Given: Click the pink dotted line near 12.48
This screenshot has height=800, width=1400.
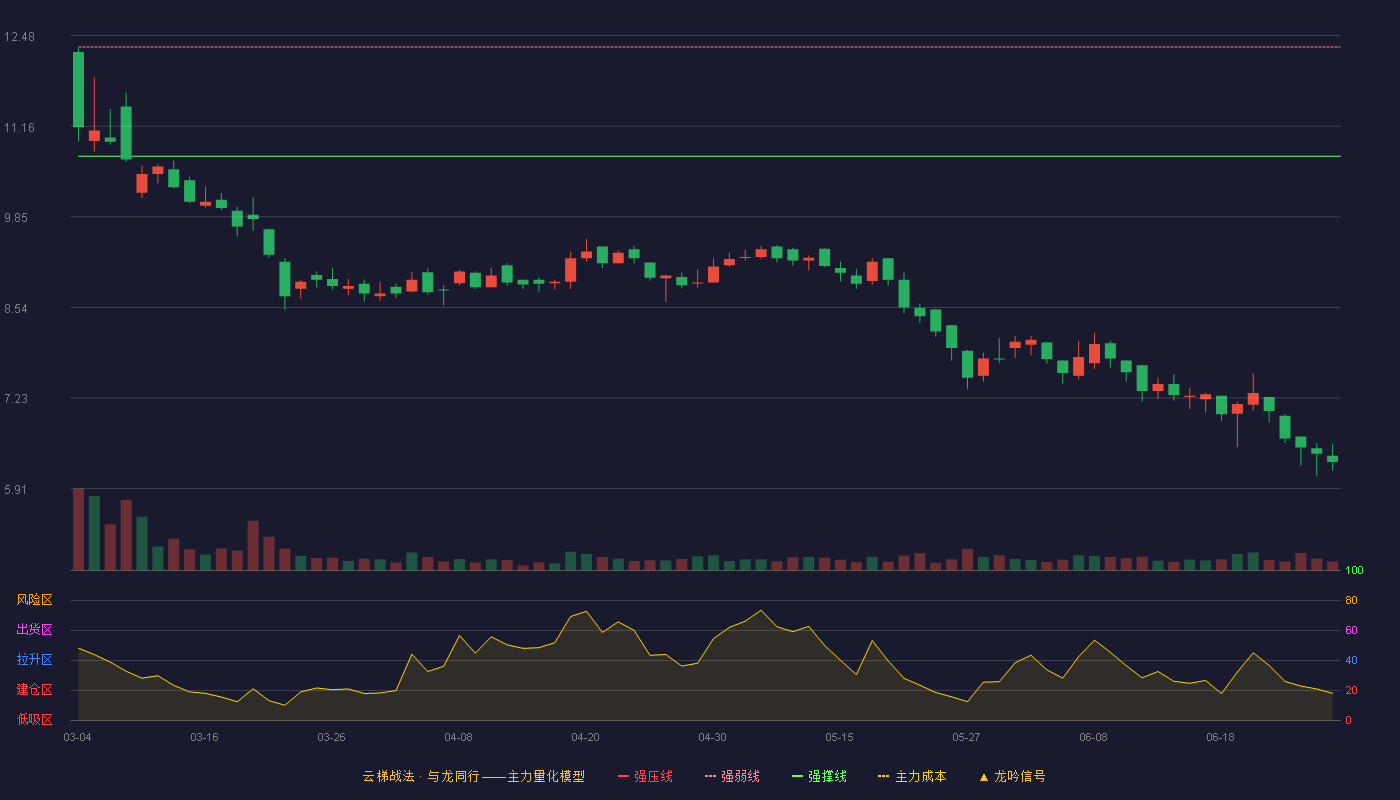Looking at the screenshot, I should (709, 47).
